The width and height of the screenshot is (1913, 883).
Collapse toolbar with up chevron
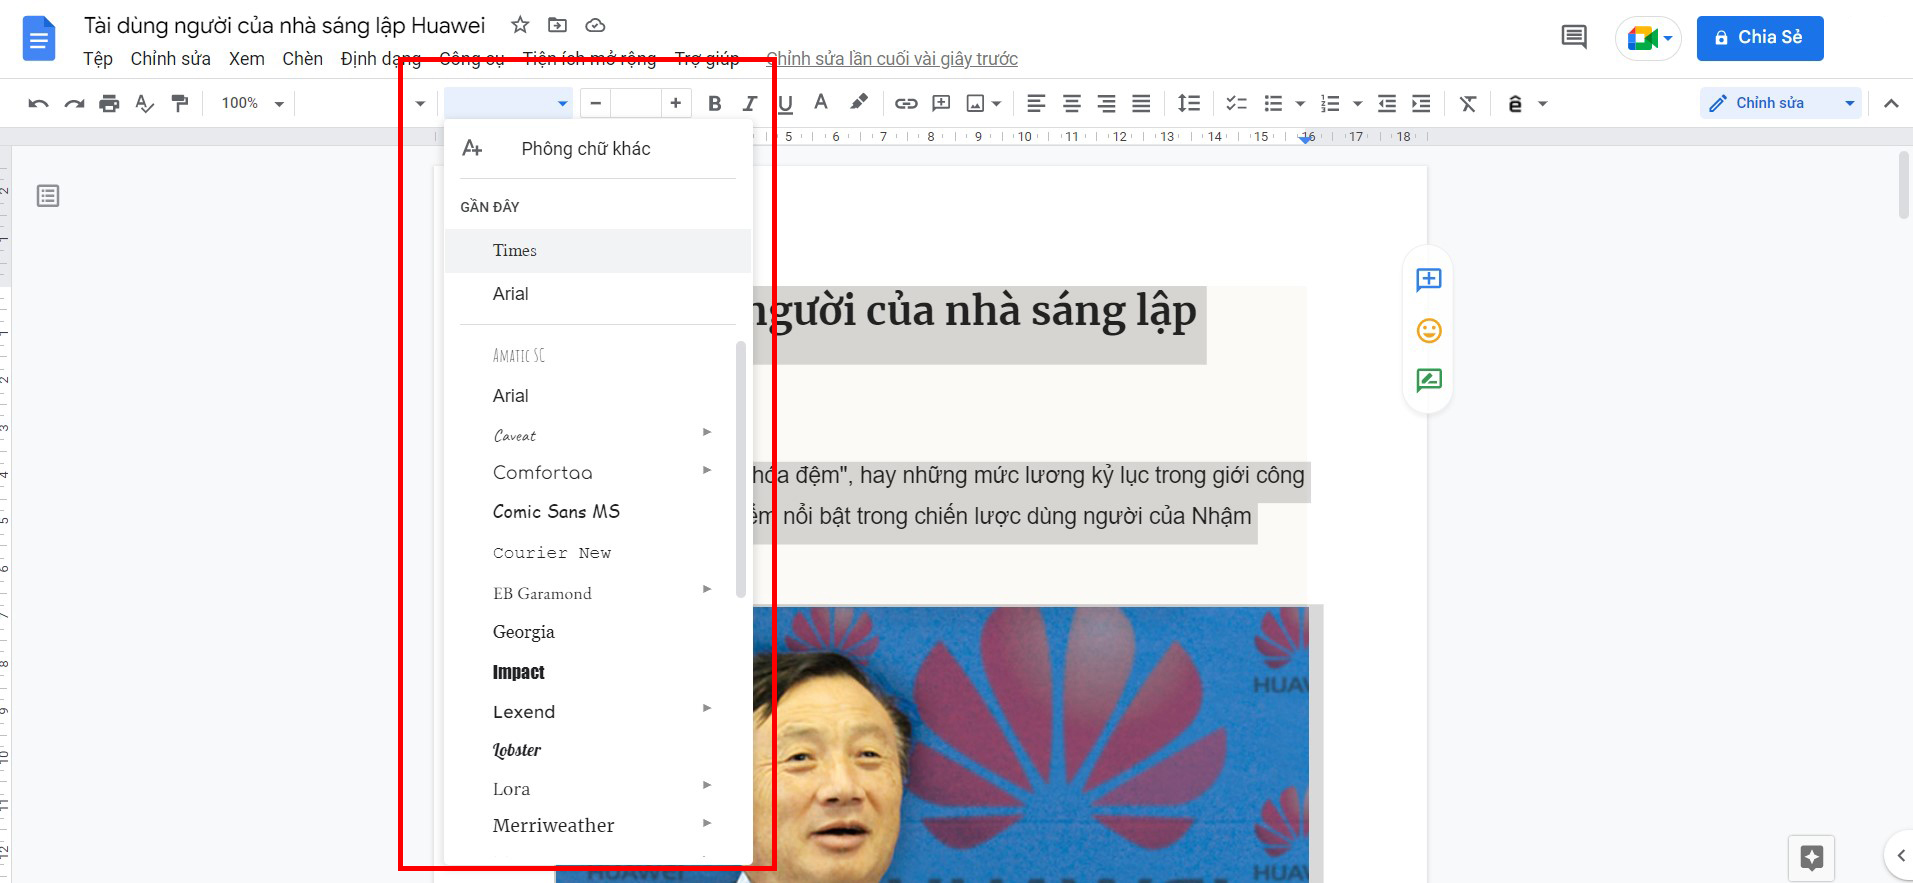[x=1891, y=103]
